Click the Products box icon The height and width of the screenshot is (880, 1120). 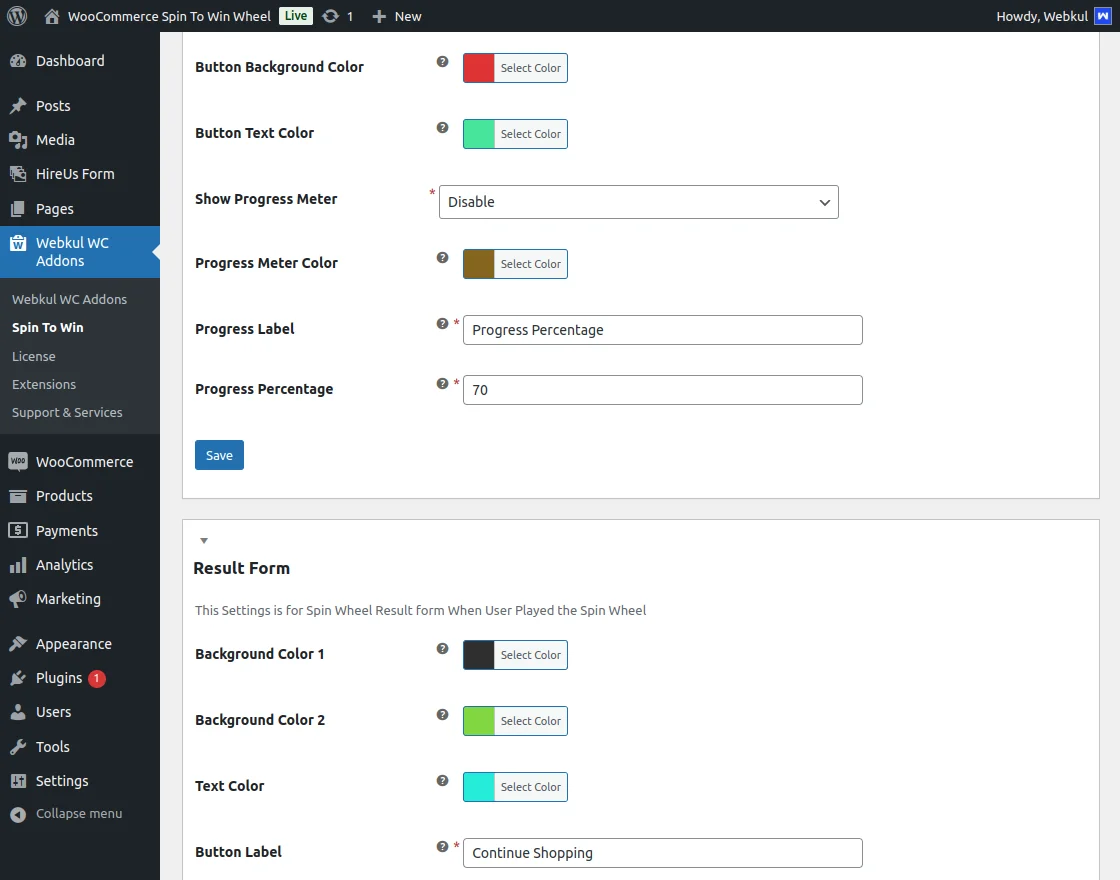point(18,496)
